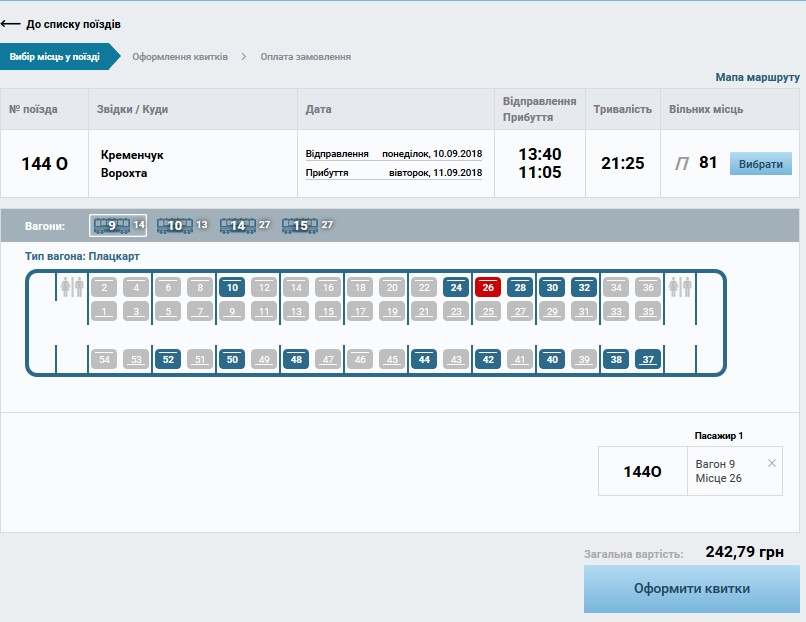Select seat 37 on lower row

pyautogui.click(x=648, y=359)
